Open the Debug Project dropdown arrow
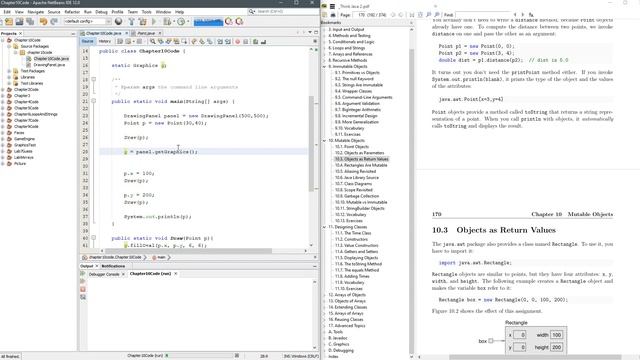 coord(173,21)
